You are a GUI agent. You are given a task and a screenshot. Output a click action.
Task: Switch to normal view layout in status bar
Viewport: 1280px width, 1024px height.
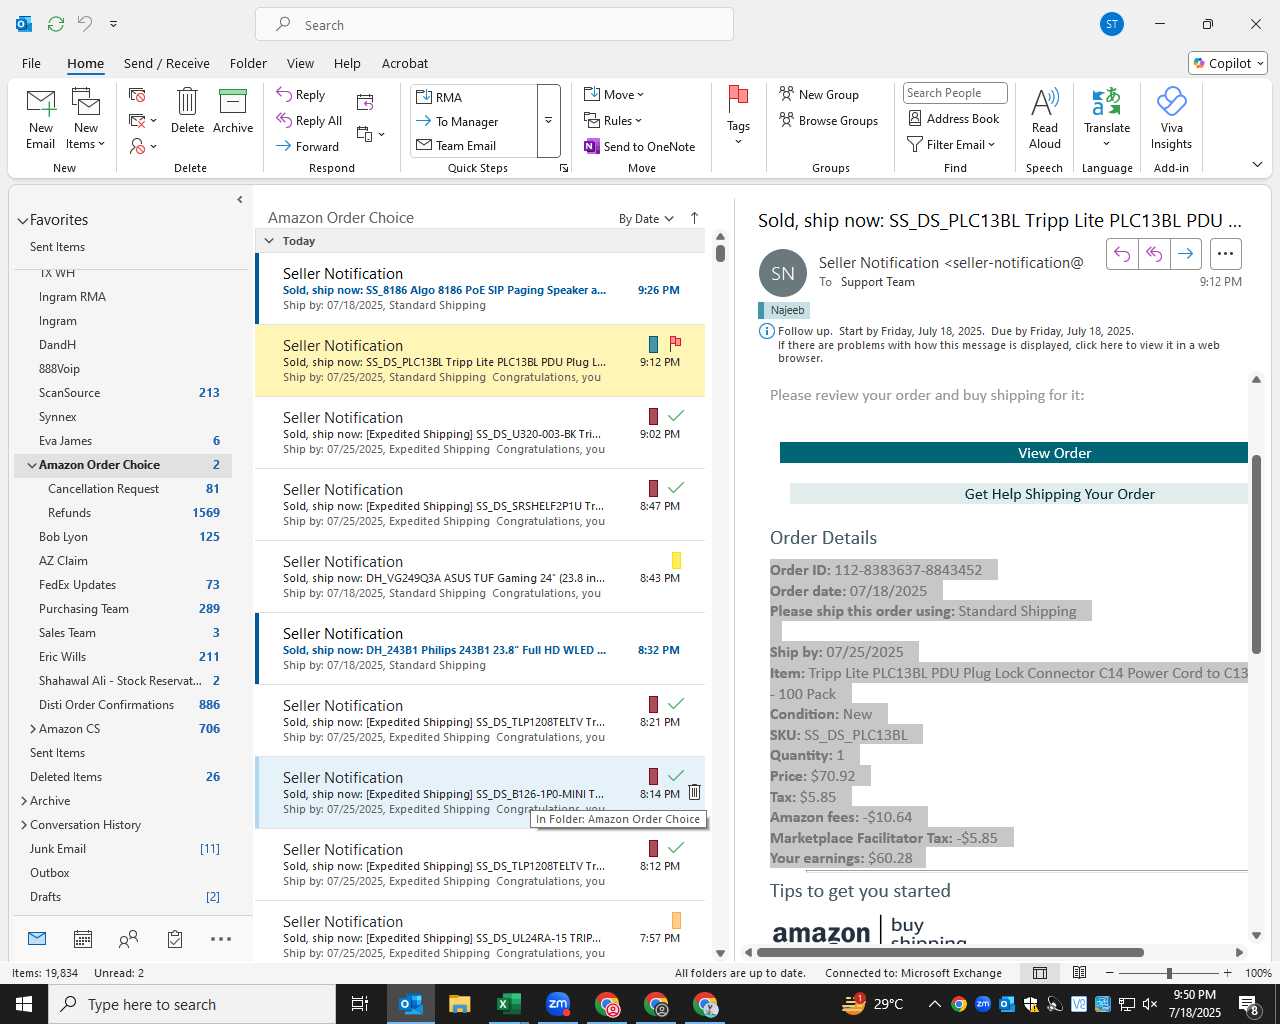pos(1040,973)
